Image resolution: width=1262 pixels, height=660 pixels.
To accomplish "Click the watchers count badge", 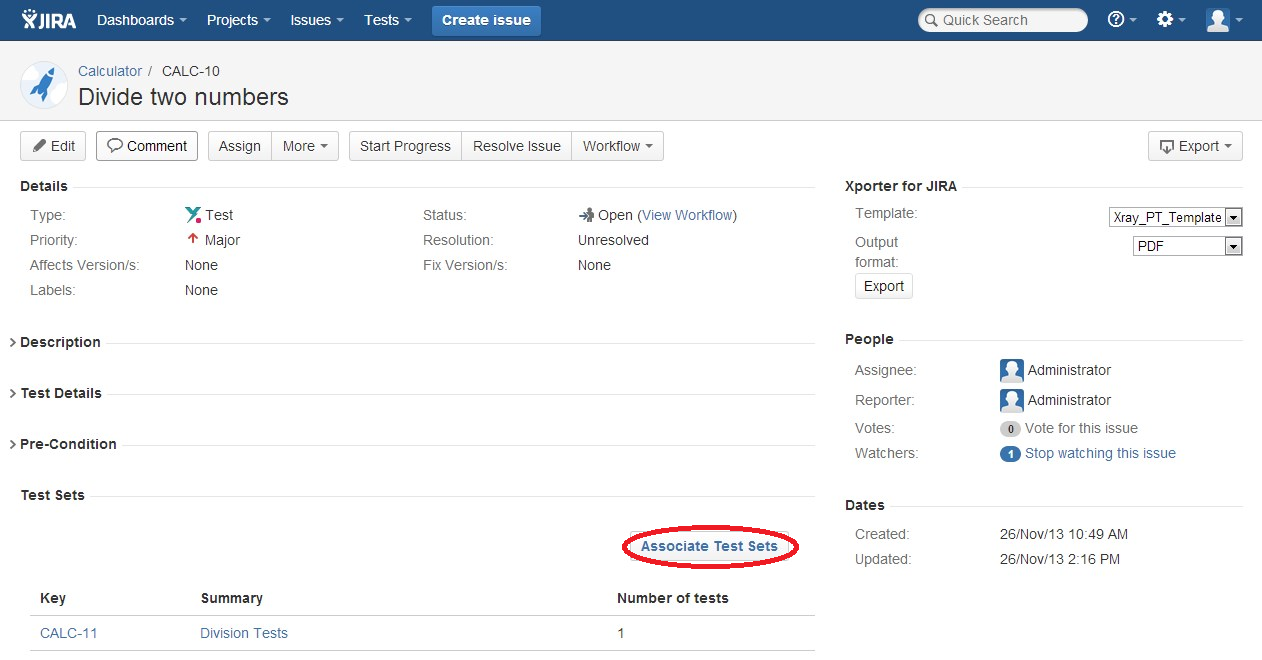I will click(1010, 453).
